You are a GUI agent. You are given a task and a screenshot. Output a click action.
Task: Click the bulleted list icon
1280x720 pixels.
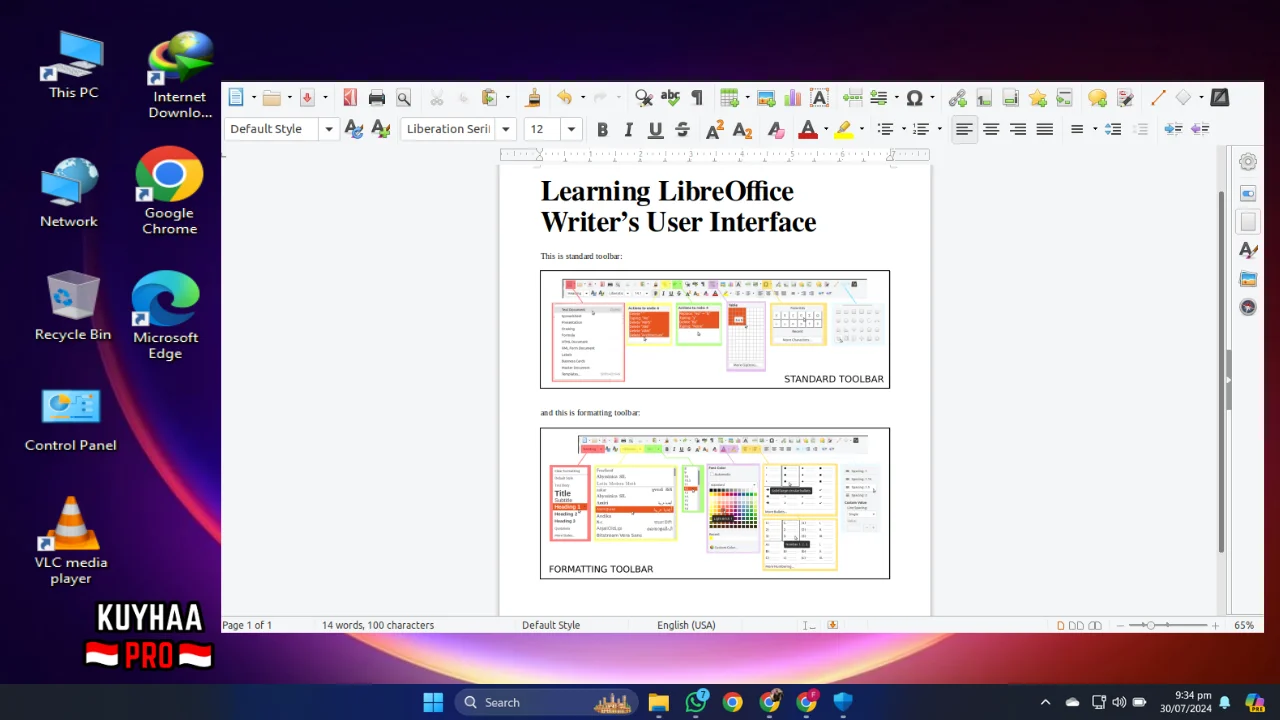click(885, 129)
